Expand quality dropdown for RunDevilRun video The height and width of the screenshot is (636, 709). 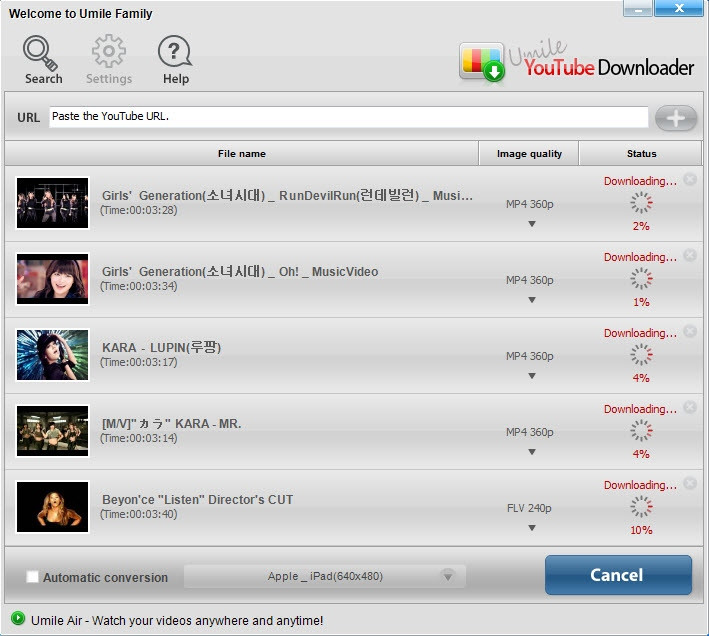point(532,224)
